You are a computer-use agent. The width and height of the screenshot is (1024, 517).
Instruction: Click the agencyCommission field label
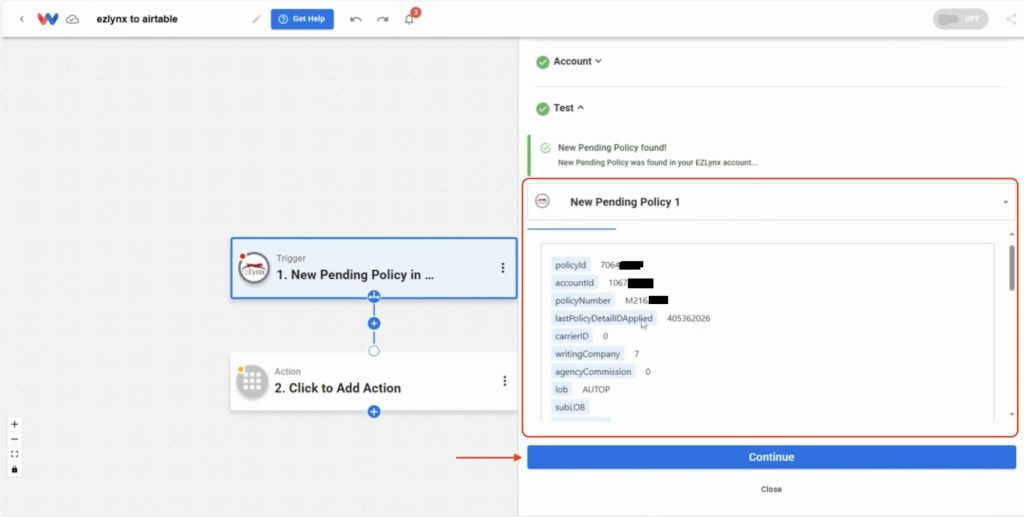pyautogui.click(x=594, y=371)
